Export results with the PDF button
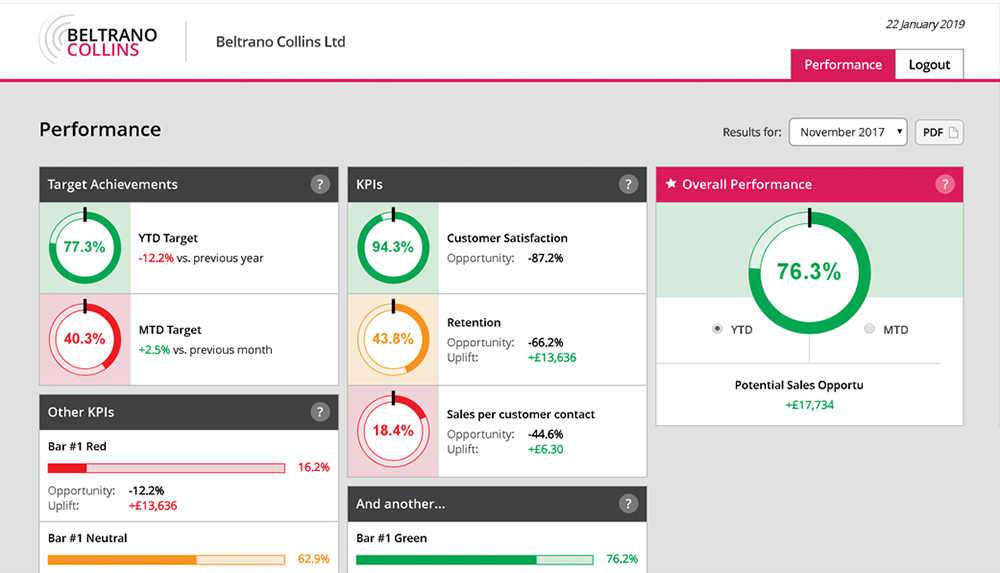Viewport: 1000px width, 573px height. (939, 132)
